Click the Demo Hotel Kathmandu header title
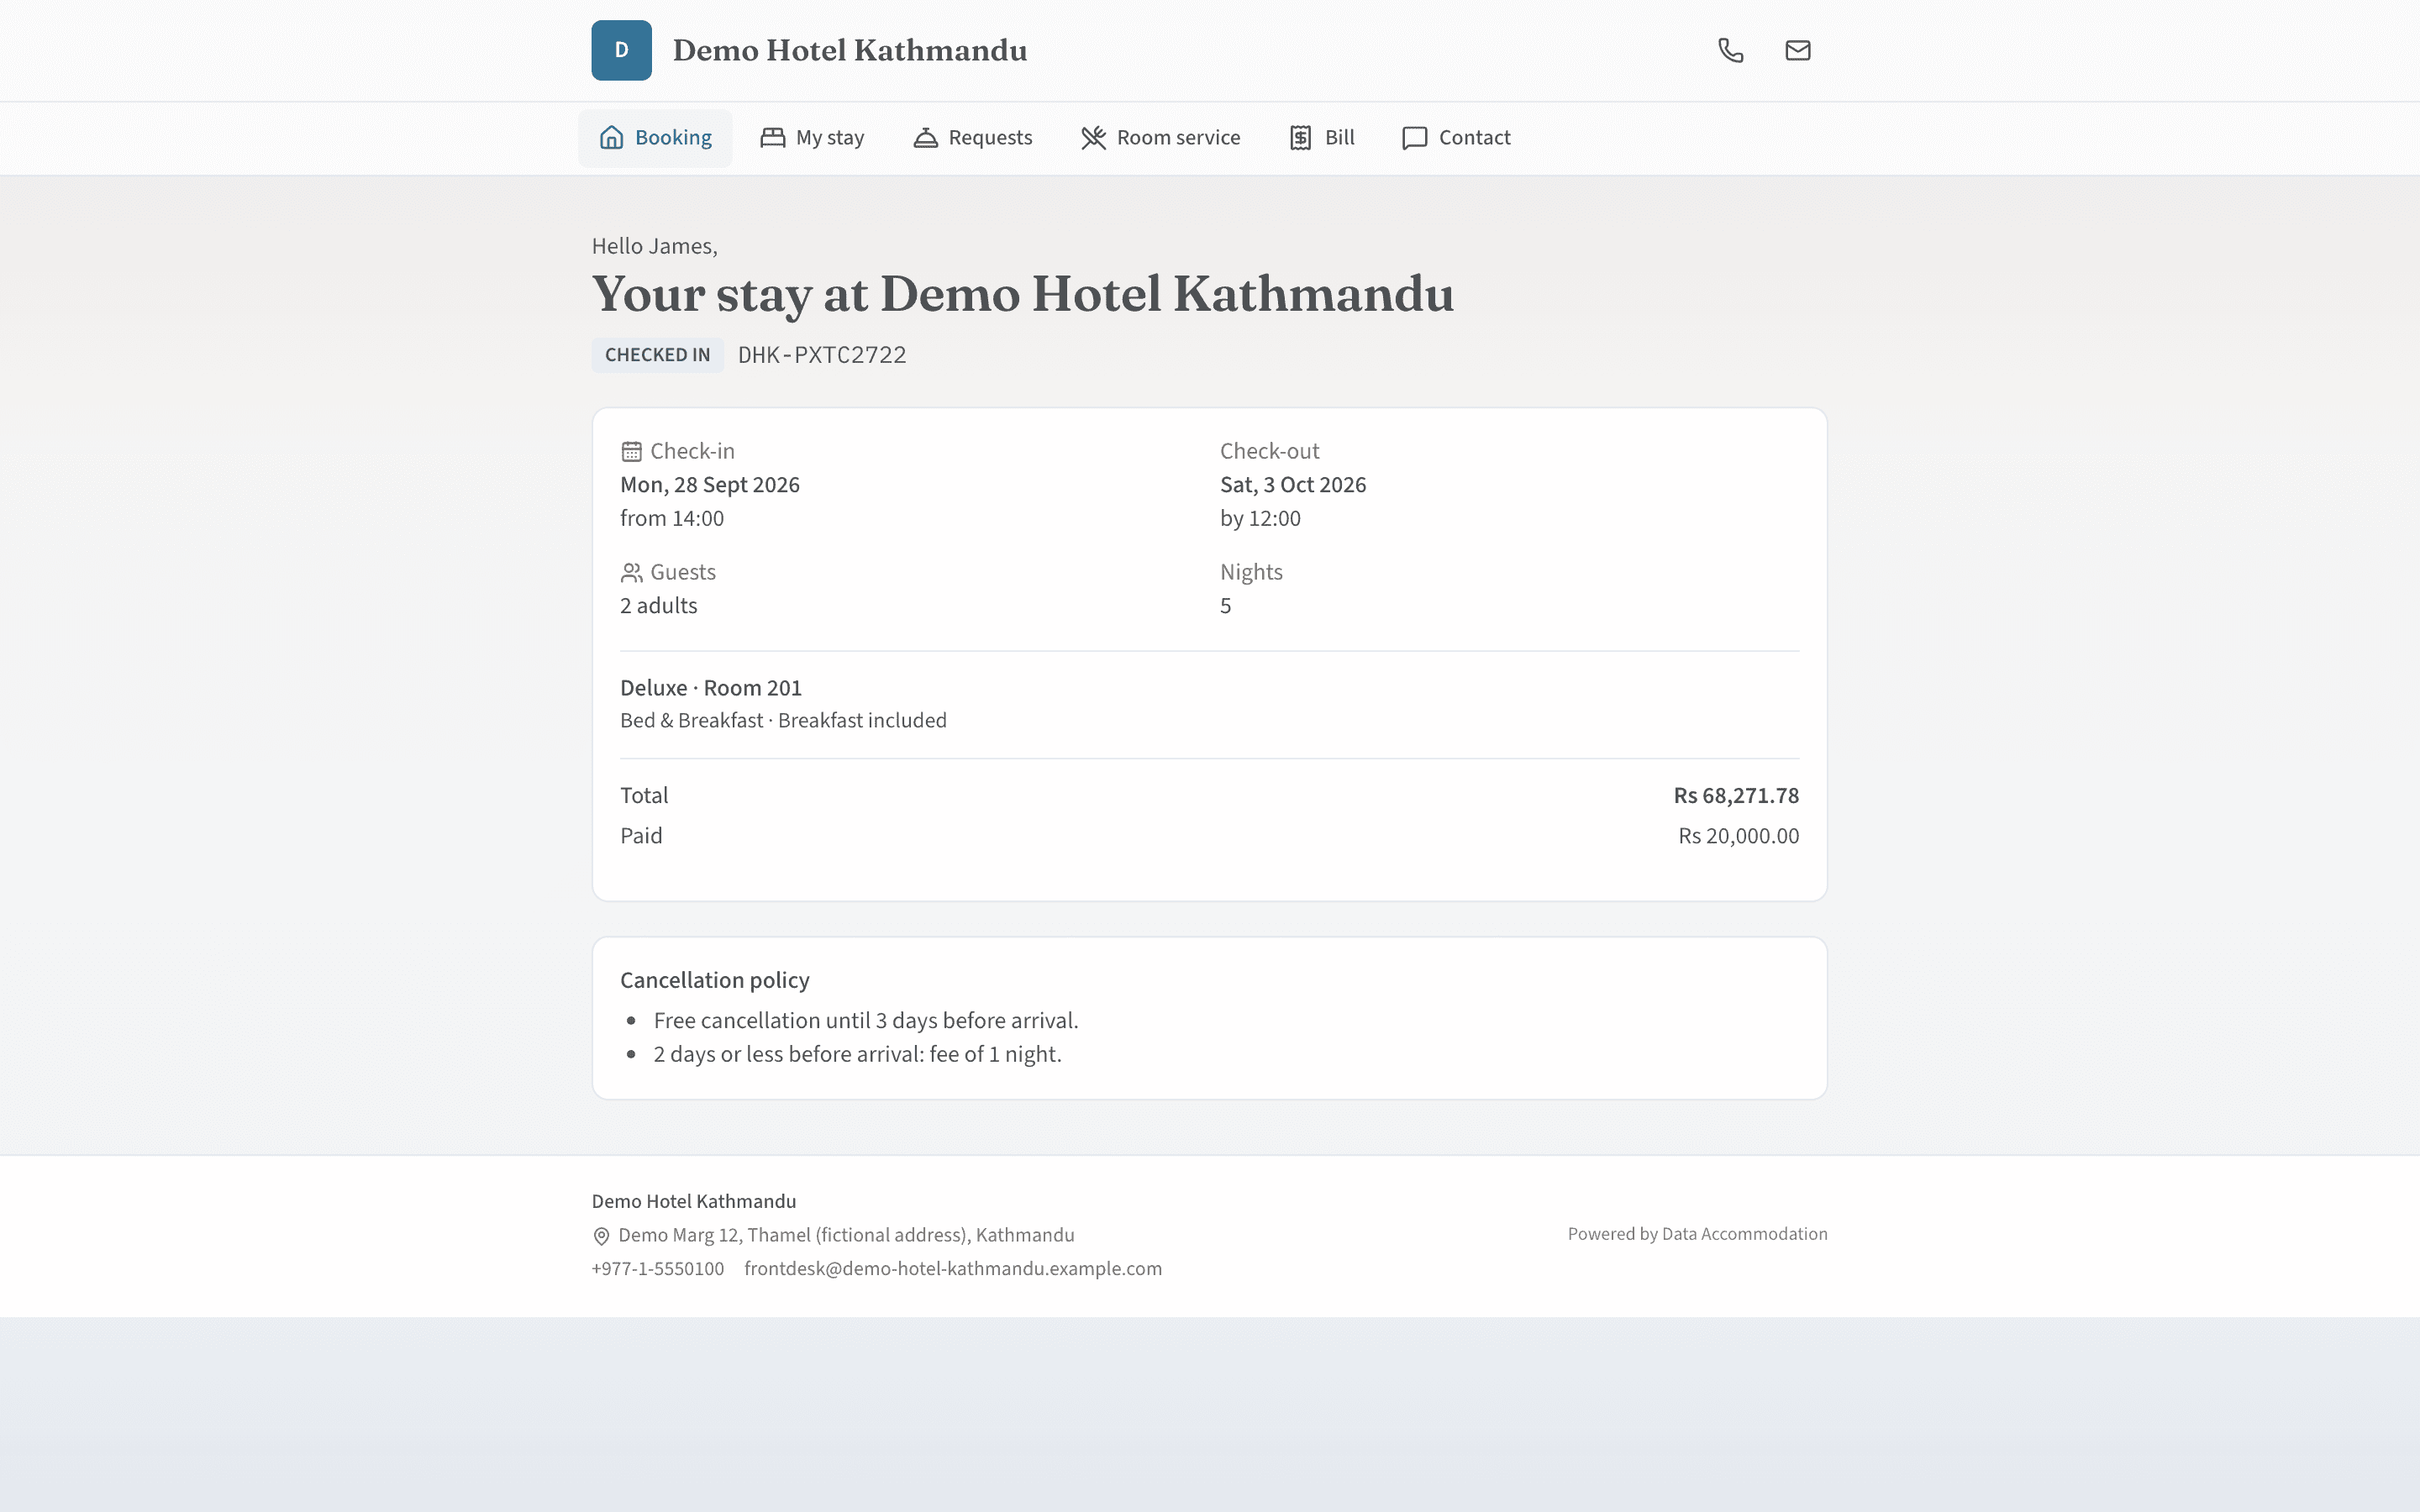The height and width of the screenshot is (1512, 2420). tap(850, 50)
